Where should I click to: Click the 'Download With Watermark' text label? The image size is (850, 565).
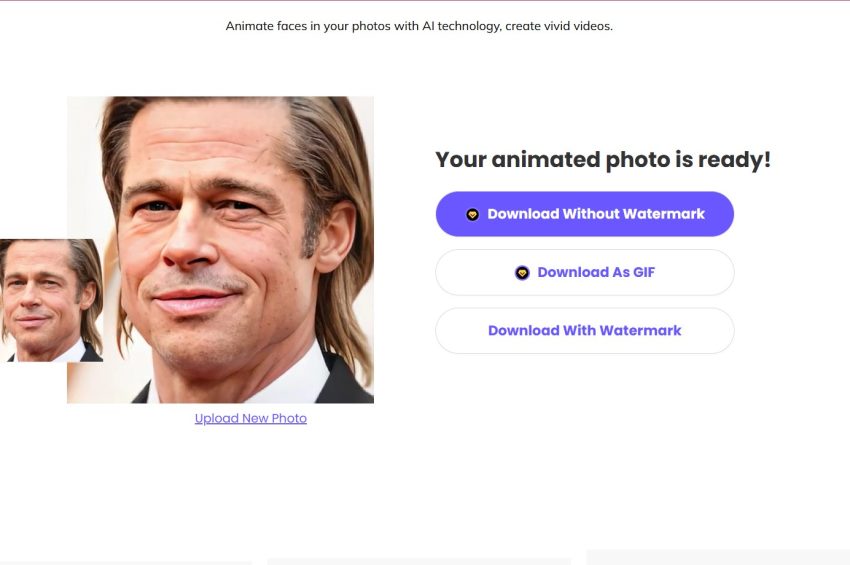584,330
